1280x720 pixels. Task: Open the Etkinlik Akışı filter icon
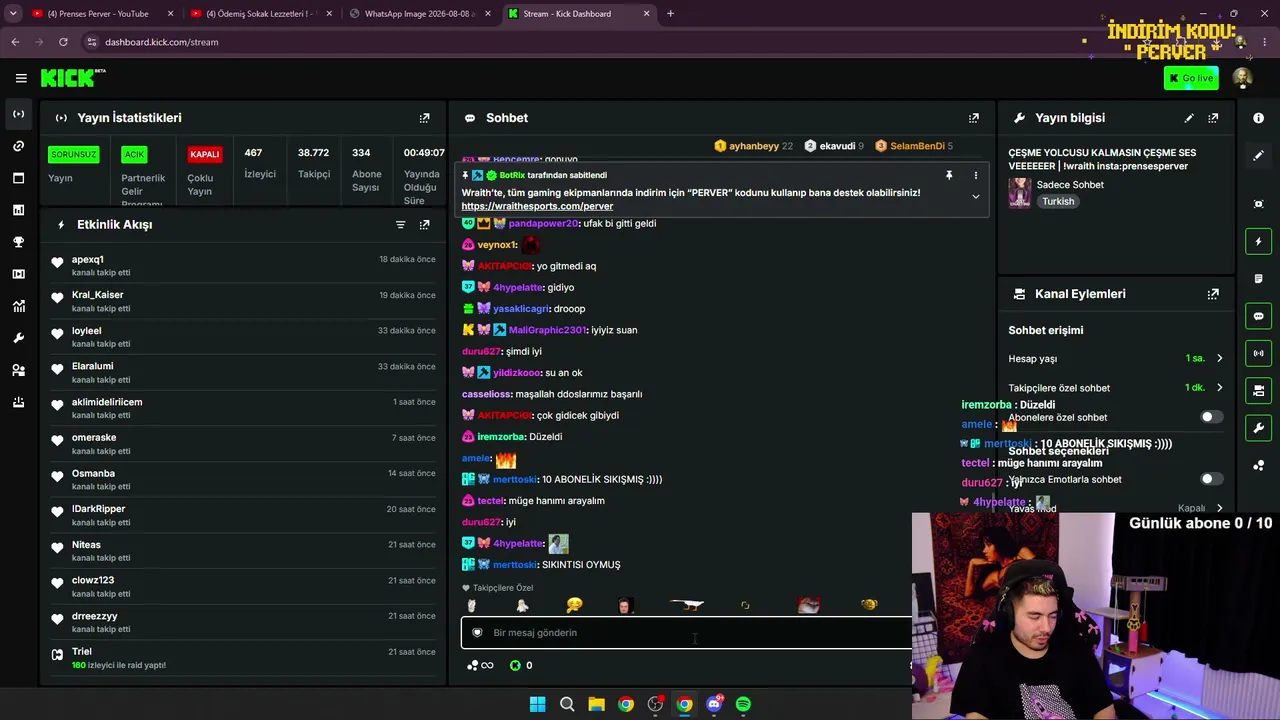[400, 225]
